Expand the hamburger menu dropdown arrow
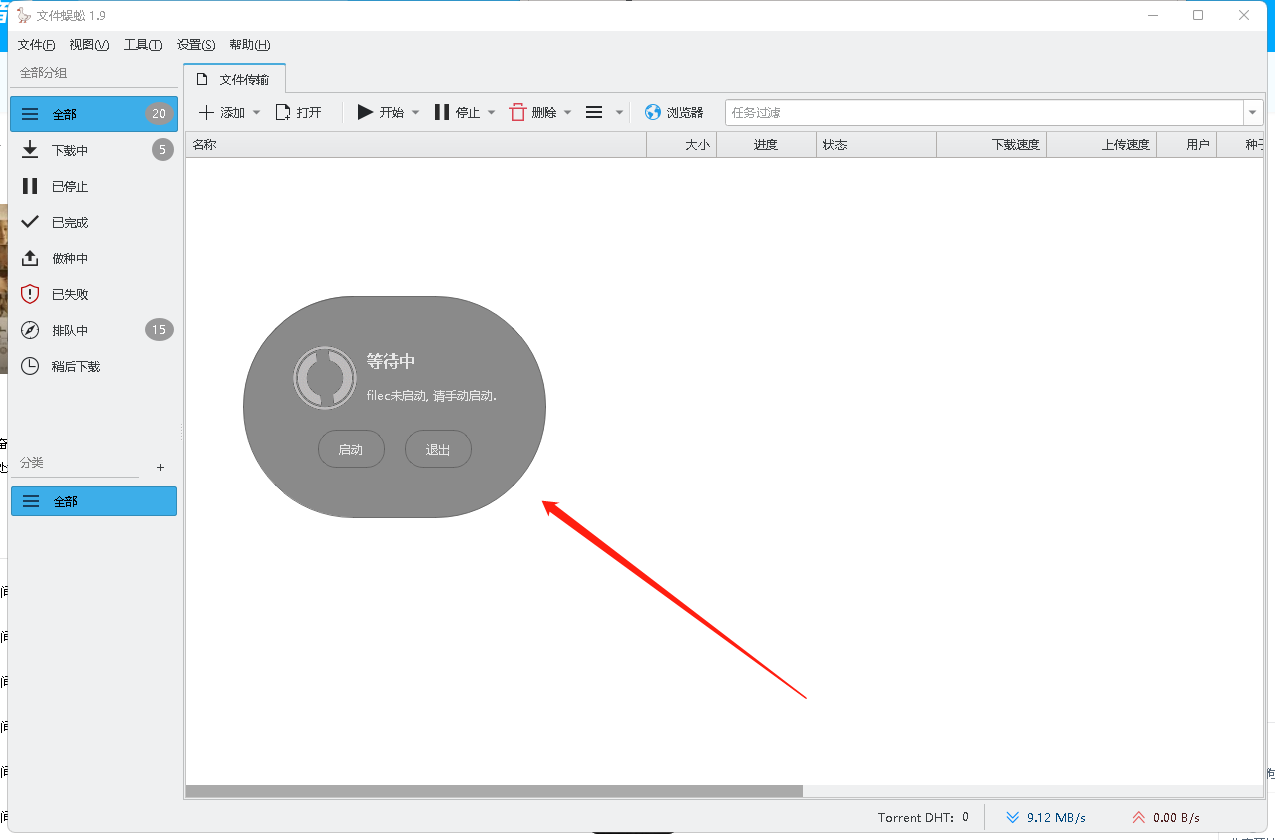This screenshot has width=1275, height=840. click(619, 113)
